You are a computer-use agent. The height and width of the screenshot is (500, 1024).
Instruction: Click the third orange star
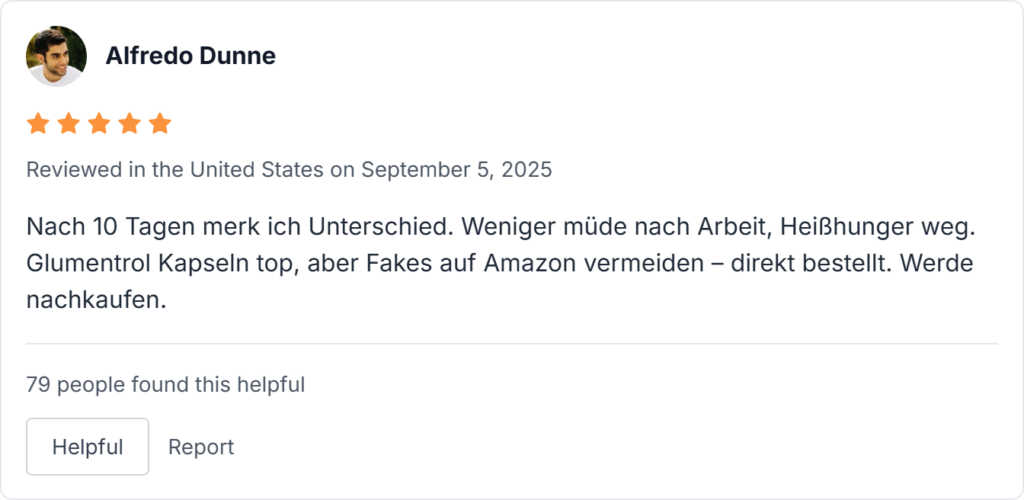[x=99, y=124]
